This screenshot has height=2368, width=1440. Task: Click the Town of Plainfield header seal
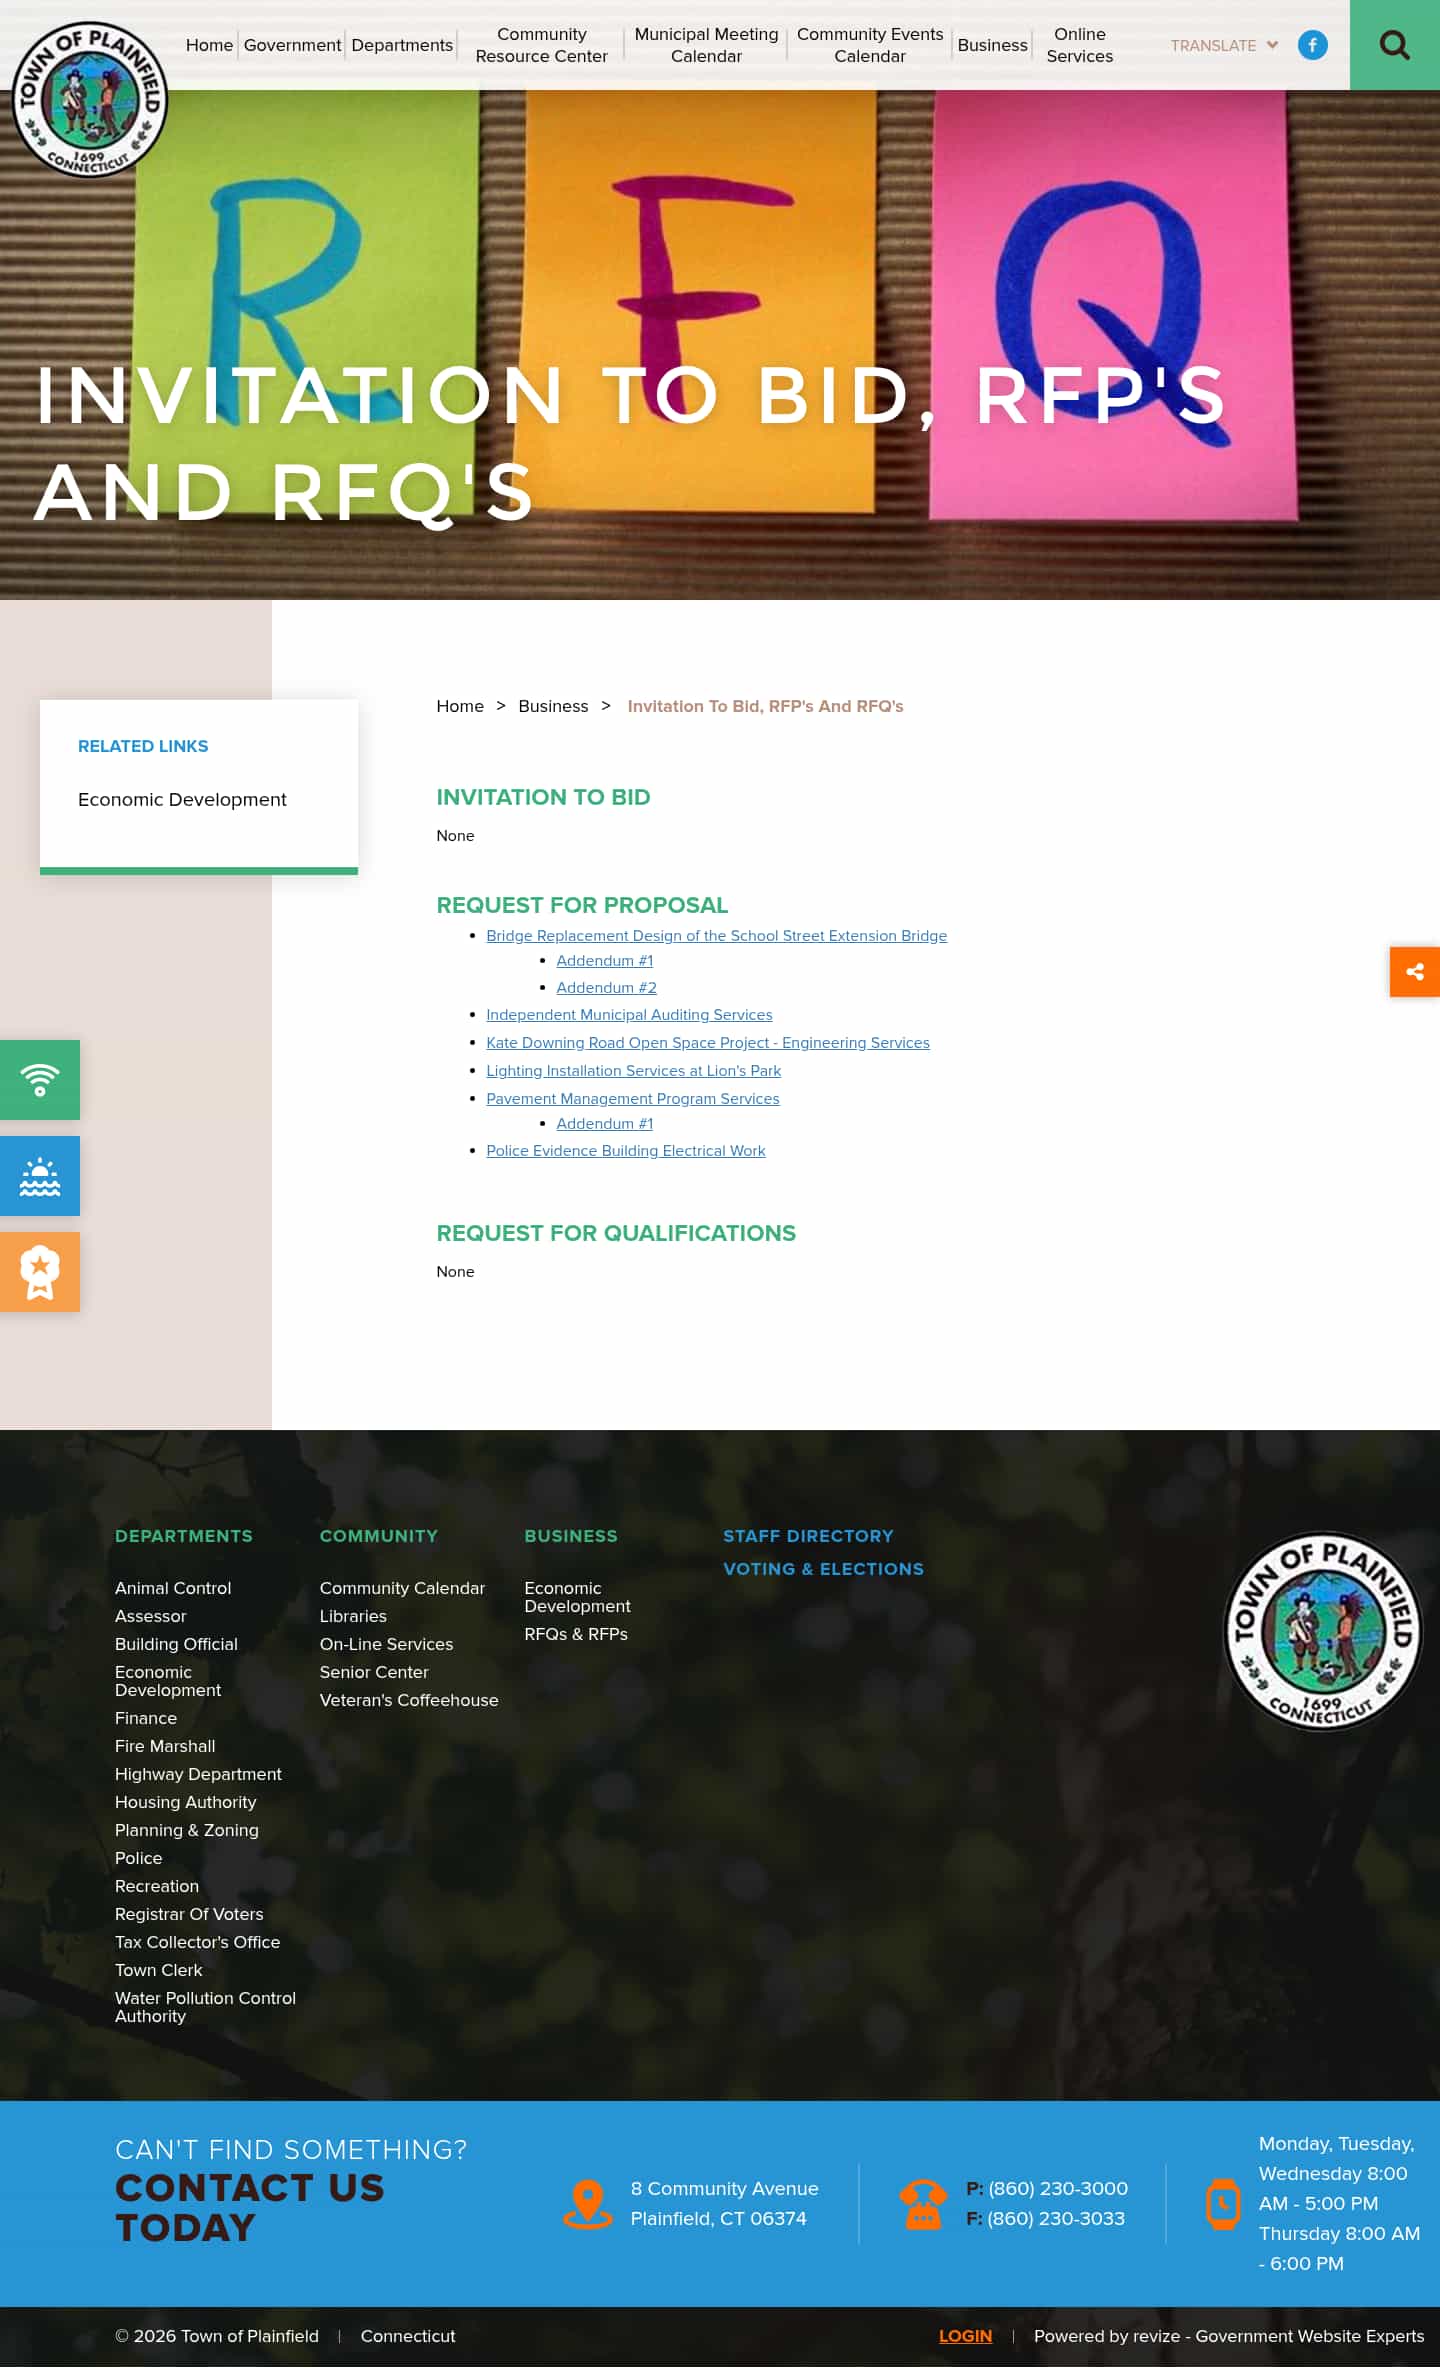[90, 99]
